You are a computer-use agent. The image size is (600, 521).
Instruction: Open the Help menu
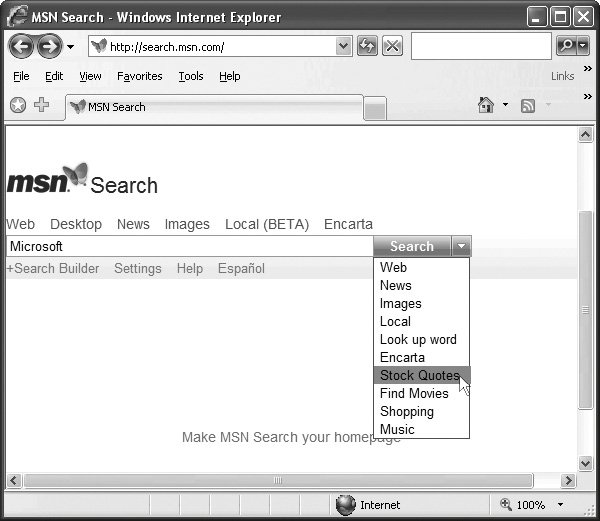230,76
